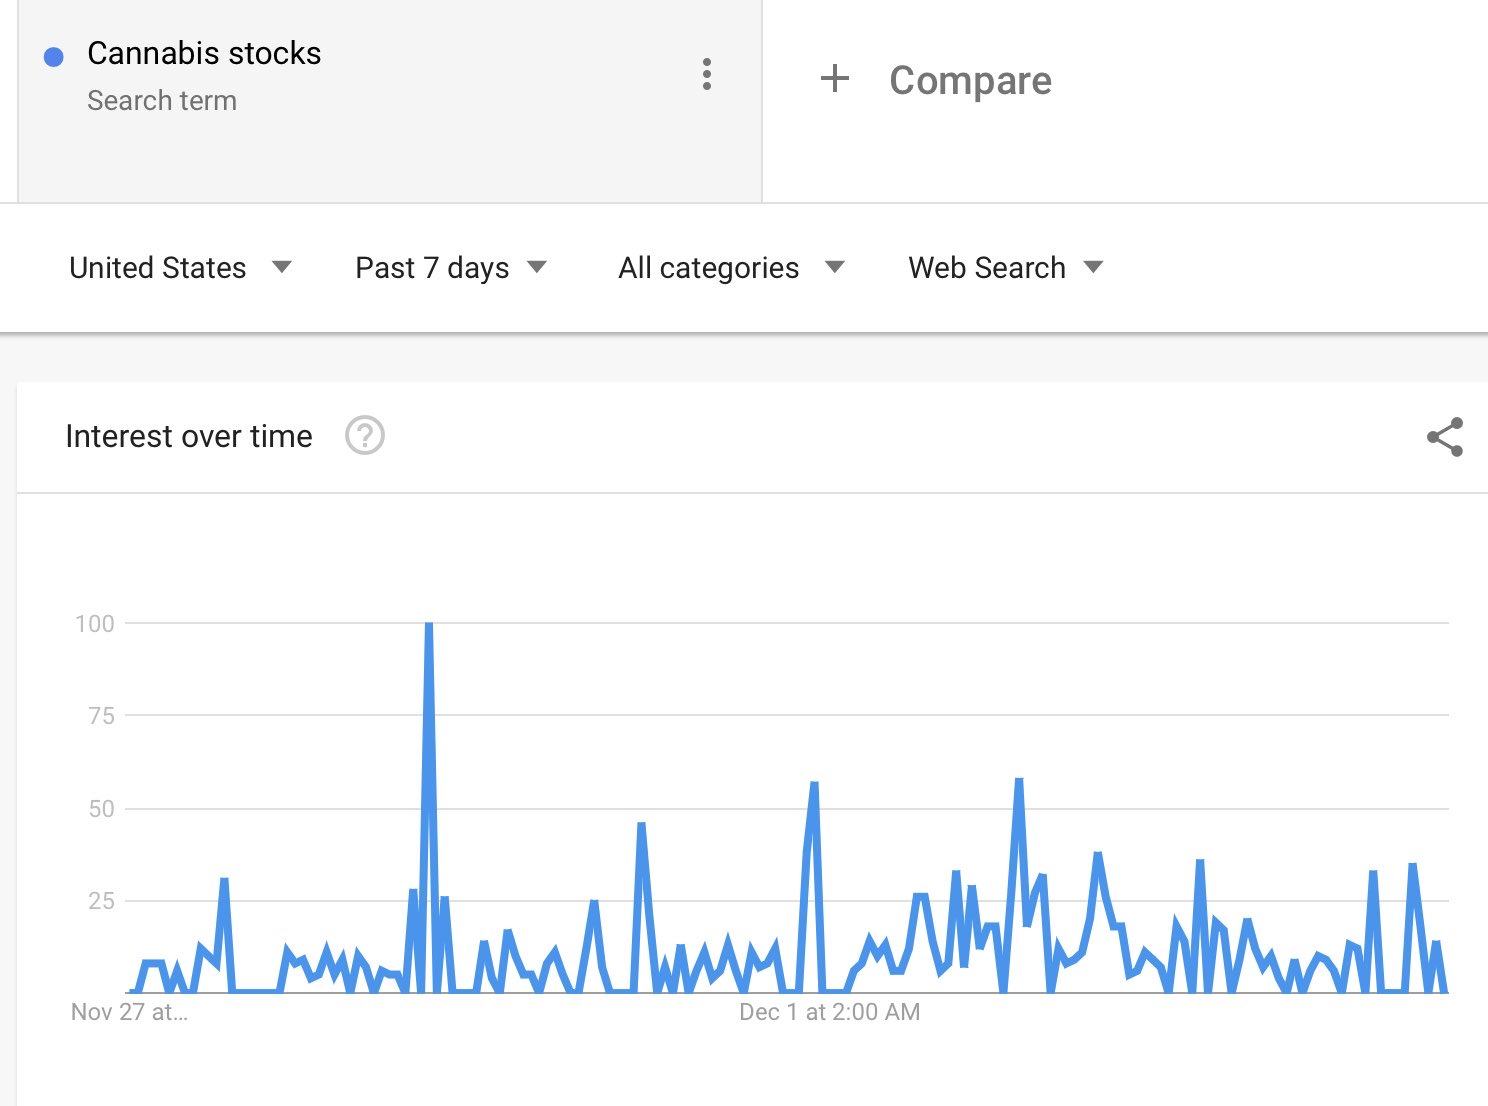The width and height of the screenshot is (1488, 1106).
Task: Click the Nov 27 axis label
Action: pos(129,1012)
